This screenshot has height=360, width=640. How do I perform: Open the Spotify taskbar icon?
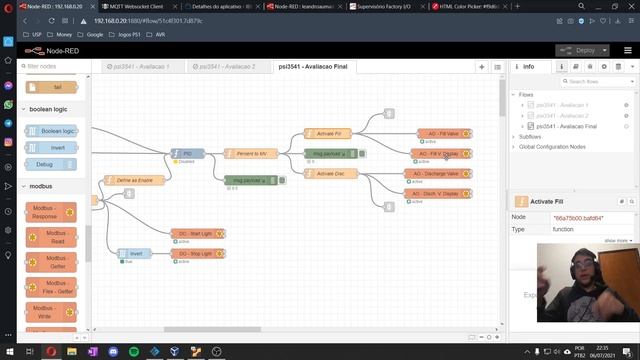coord(134,351)
